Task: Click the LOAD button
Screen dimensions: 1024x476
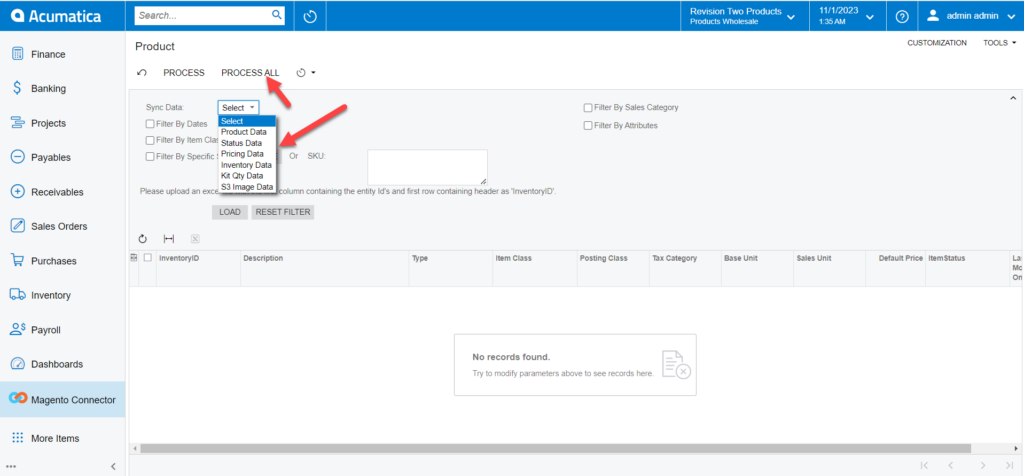Action: click(x=230, y=212)
